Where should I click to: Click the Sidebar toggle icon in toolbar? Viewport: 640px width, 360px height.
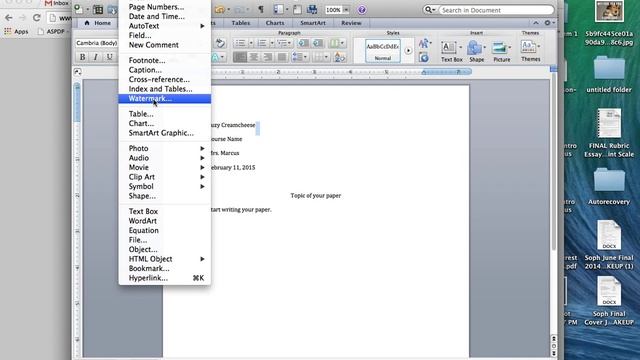(x=278, y=9)
